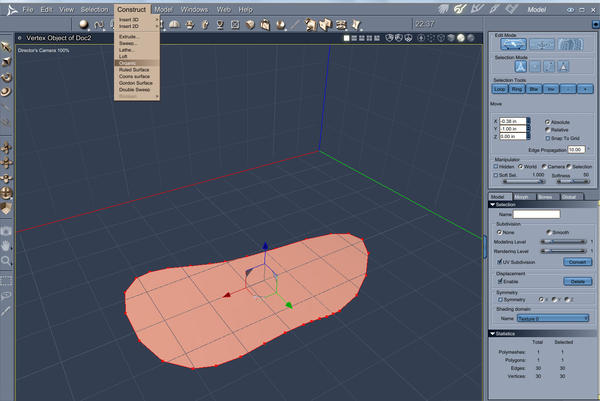Viewport: 600px width, 401px height.
Task: Toggle the Symmetry checkbox
Action: (x=500, y=300)
